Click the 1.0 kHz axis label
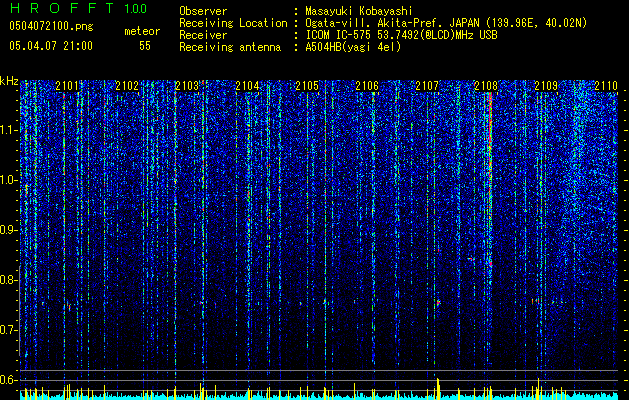The height and width of the screenshot is (400, 629). click(x=9, y=180)
